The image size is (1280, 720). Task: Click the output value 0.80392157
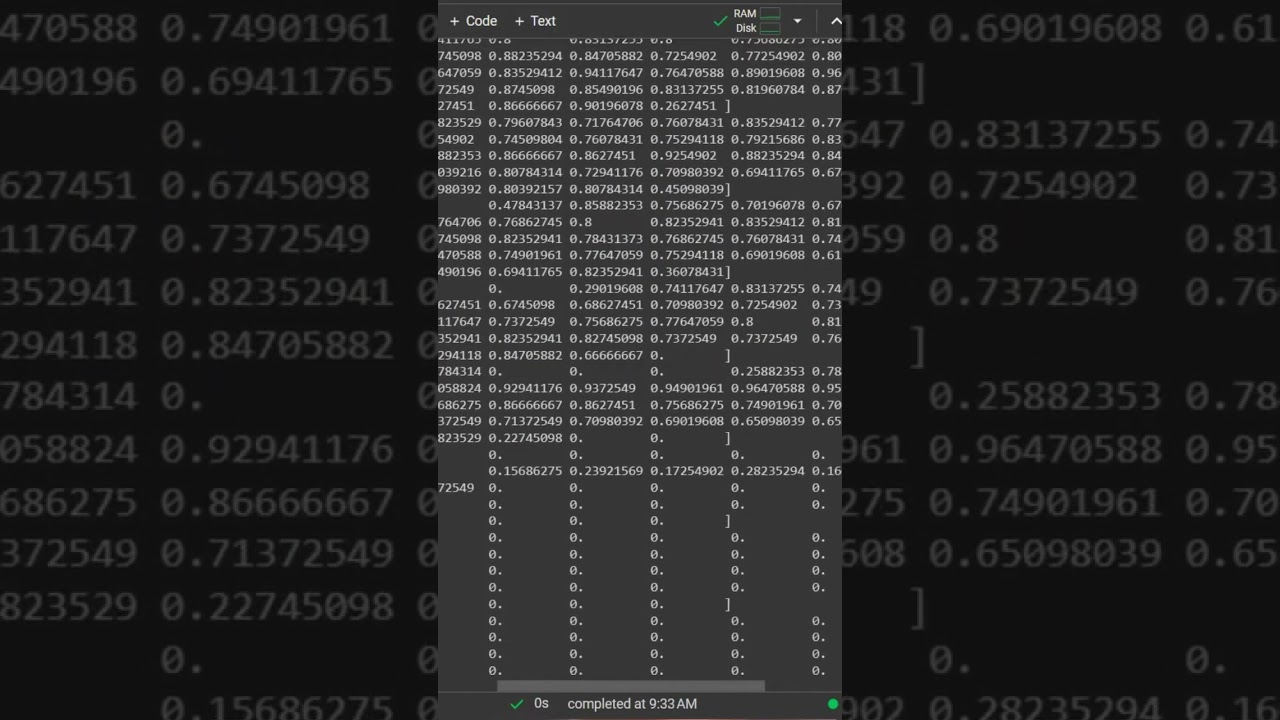pyautogui.click(x=525, y=189)
